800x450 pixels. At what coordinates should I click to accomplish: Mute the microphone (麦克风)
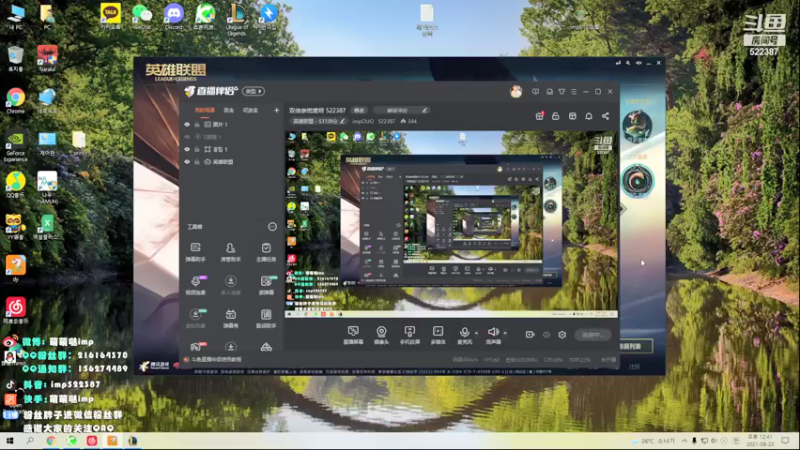point(464,335)
